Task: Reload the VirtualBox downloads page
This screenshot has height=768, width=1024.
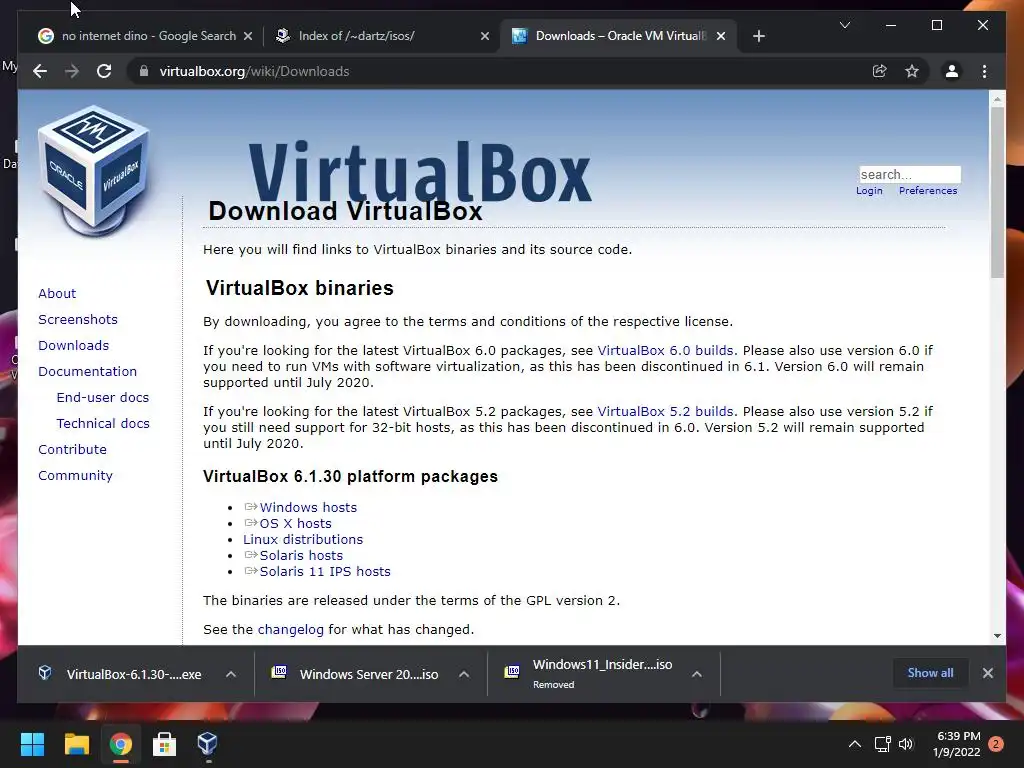Action: pyautogui.click(x=104, y=71)
